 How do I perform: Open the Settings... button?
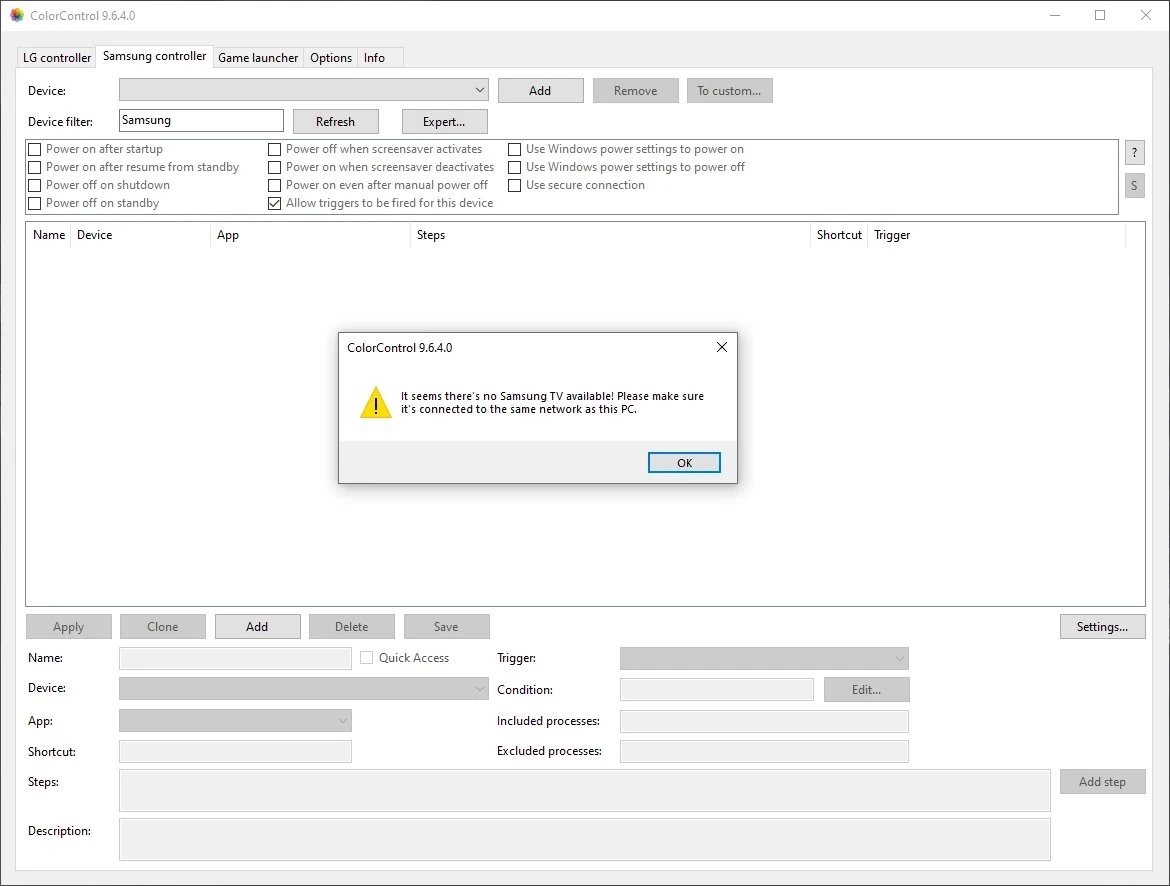point(1102,627)
